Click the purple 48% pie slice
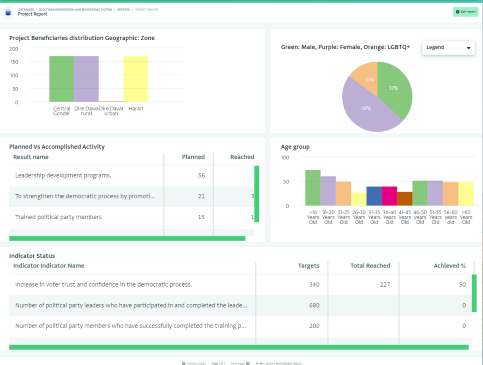This screenshot has height=365, width=483. coord(365,108)
